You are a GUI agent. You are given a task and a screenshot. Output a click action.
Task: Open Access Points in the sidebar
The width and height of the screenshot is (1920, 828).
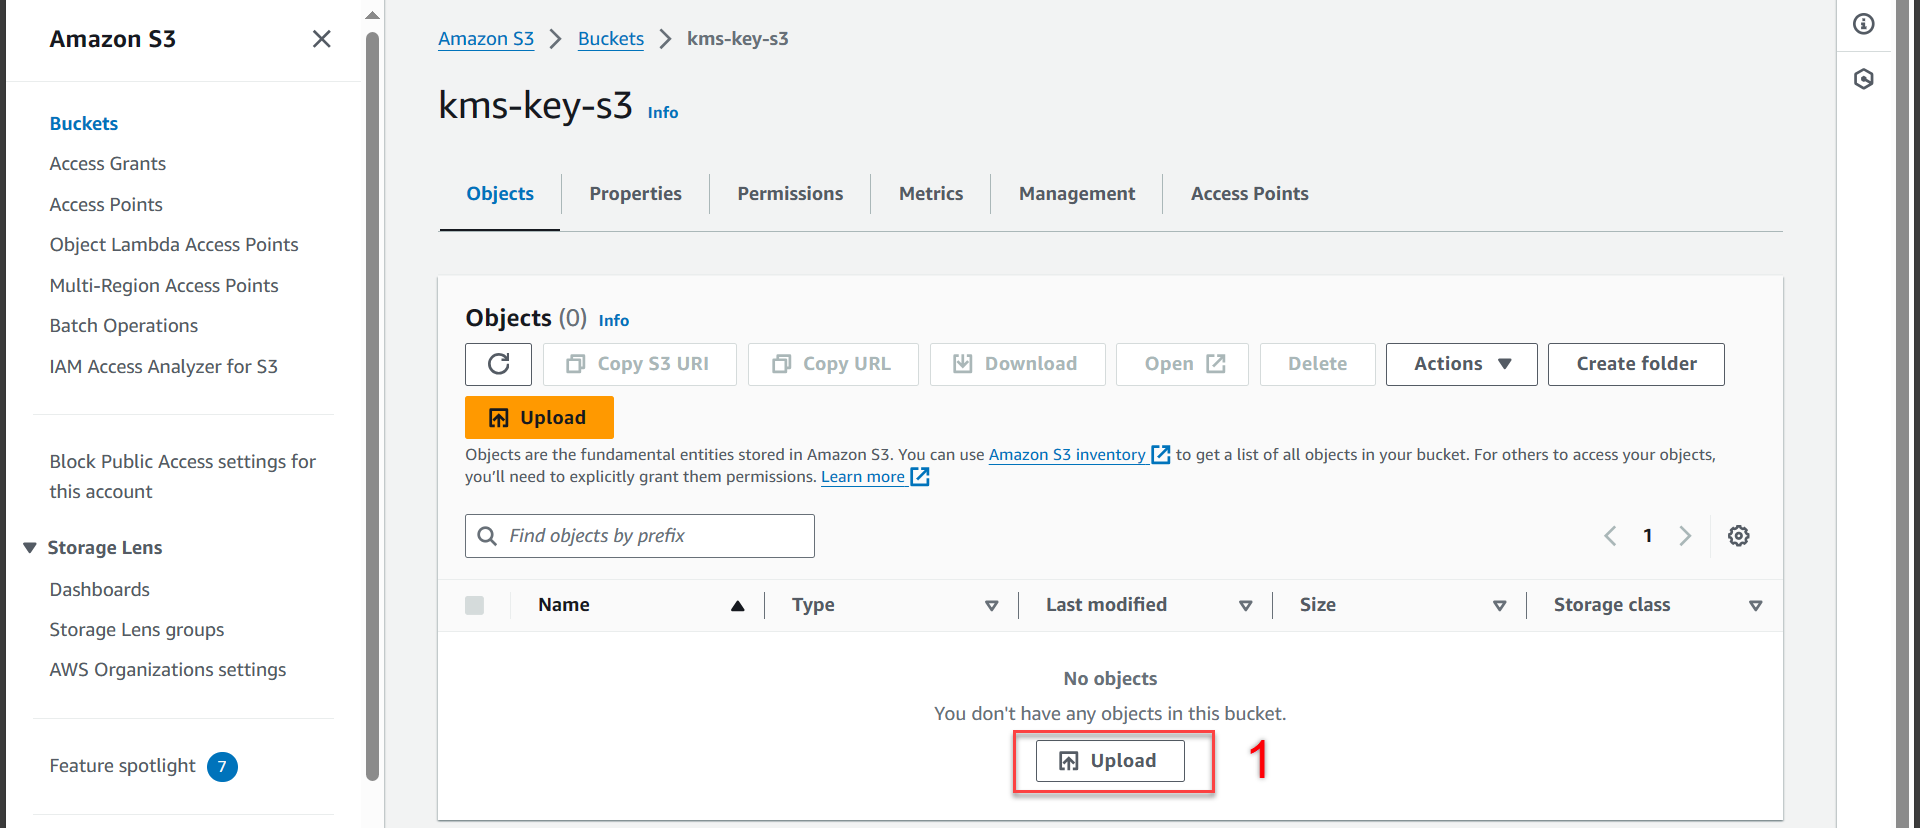point(106,205)
